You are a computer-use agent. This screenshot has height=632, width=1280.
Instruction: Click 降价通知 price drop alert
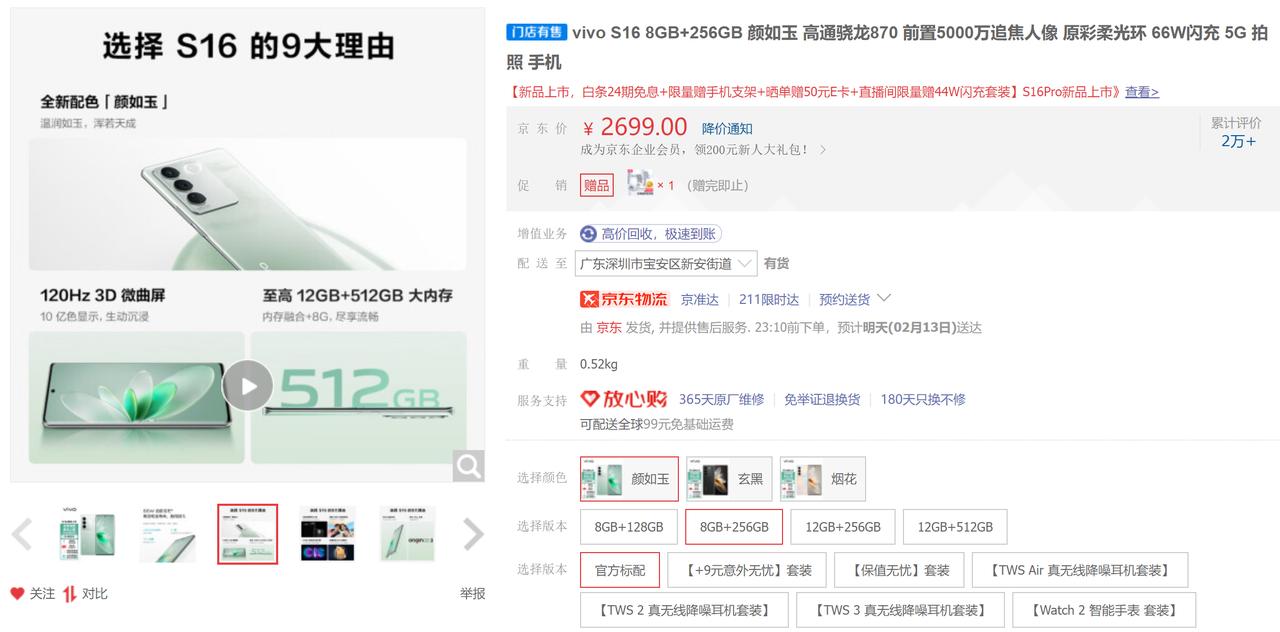pyautogui.click(x=727, y=129)
